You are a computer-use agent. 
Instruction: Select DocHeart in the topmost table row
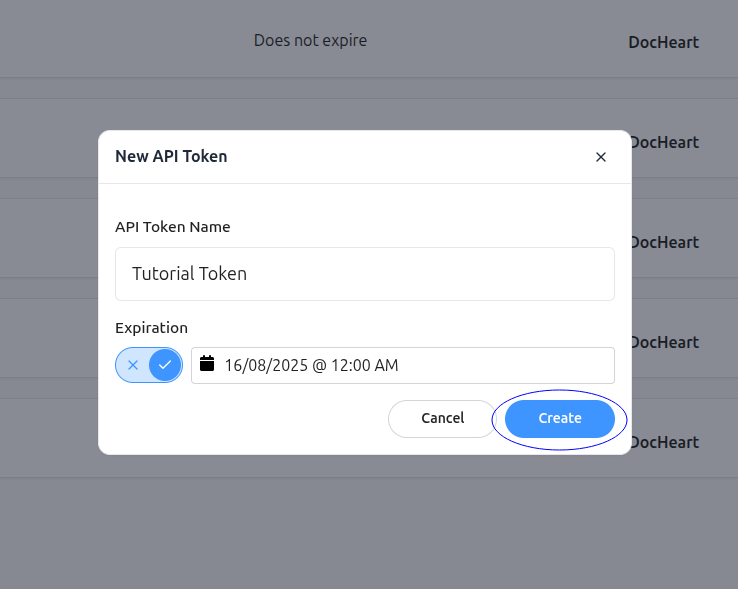point(663,42)
